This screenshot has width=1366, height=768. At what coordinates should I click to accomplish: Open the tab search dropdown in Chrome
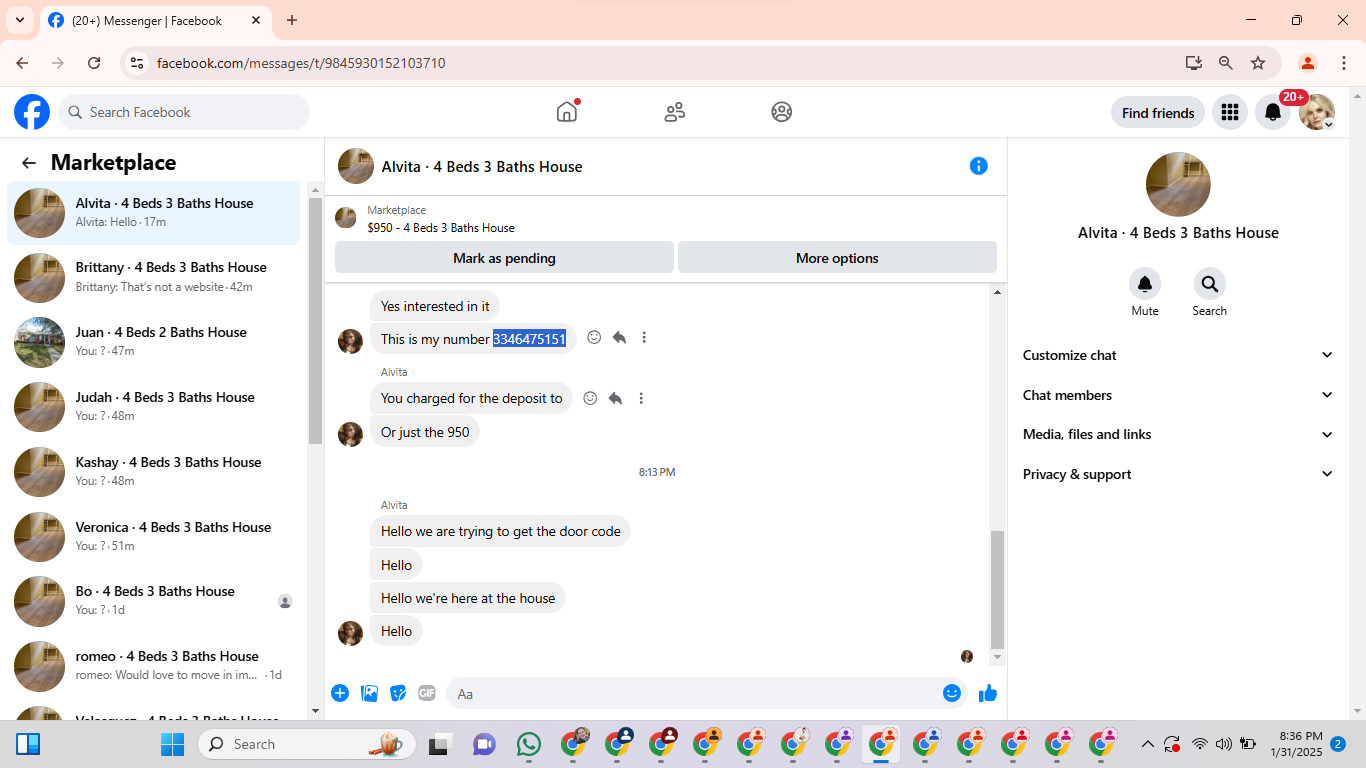tap(19, 20)
